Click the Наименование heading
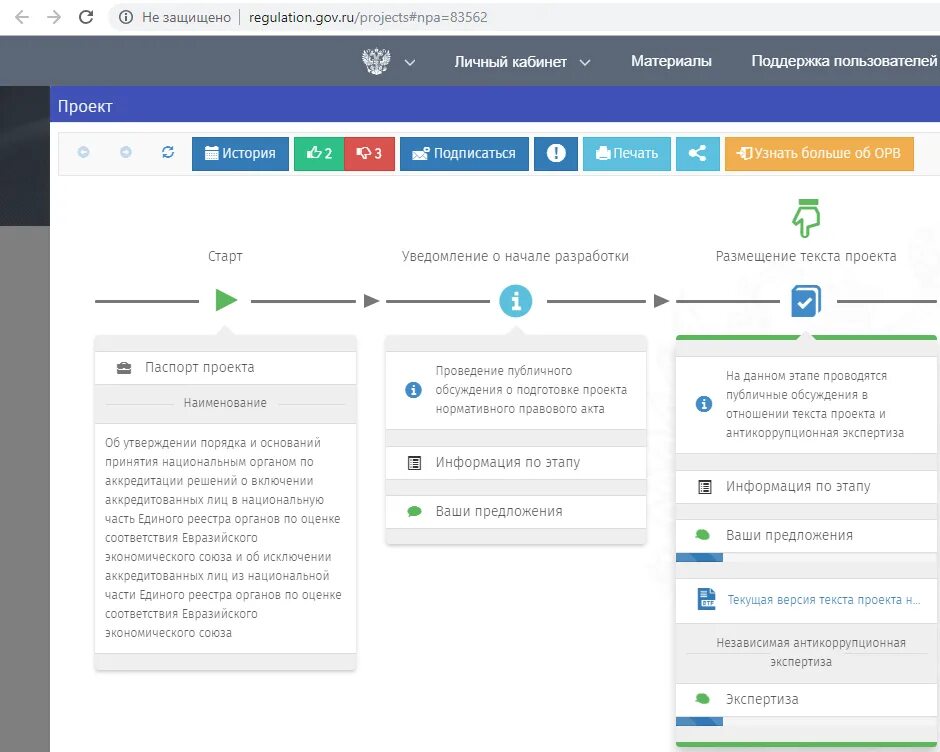Image resolution: width=940 pixels, height=752 pixels. point(225,403)
